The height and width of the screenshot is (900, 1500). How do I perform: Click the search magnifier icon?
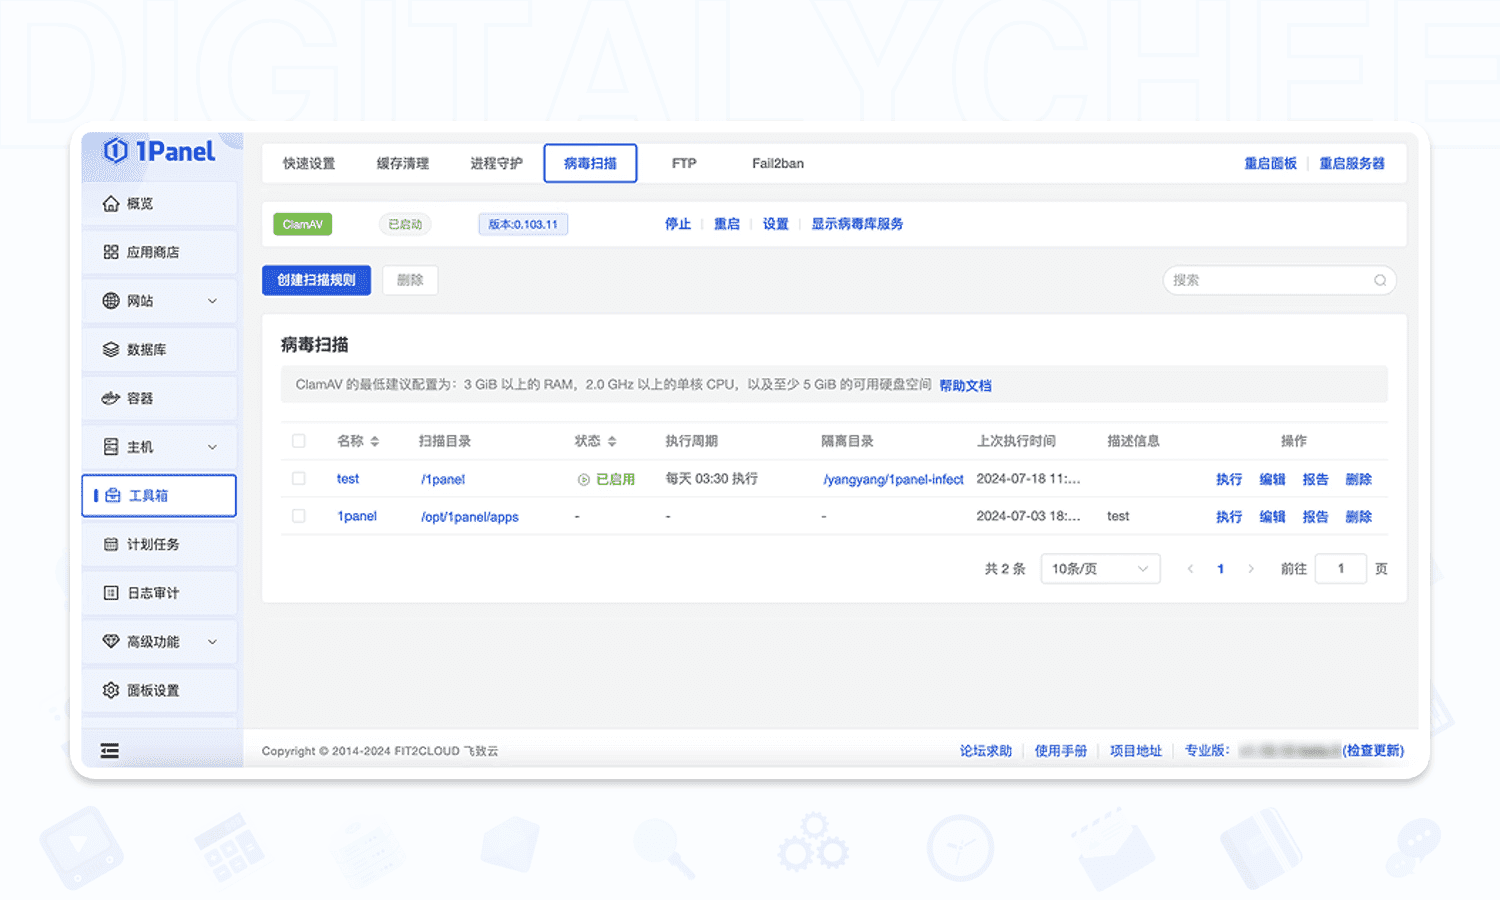tap(1380, 281)
